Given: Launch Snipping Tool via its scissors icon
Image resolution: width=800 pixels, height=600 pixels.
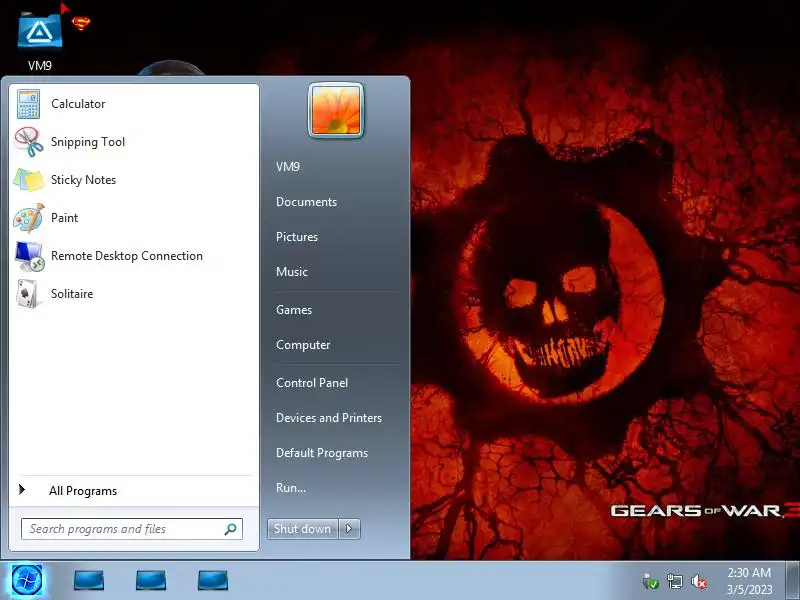Looking at the screenshot, I should tap(29, 142).
